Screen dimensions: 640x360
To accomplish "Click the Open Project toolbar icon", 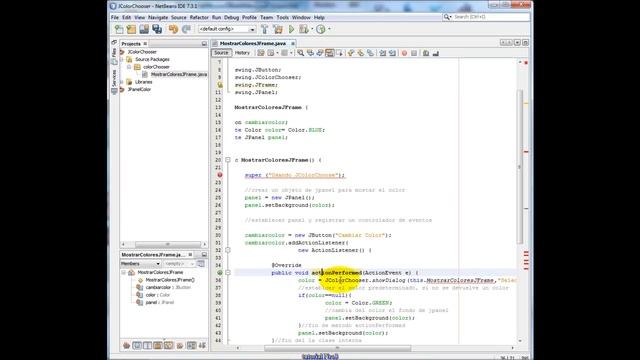I will click(144, 29).
